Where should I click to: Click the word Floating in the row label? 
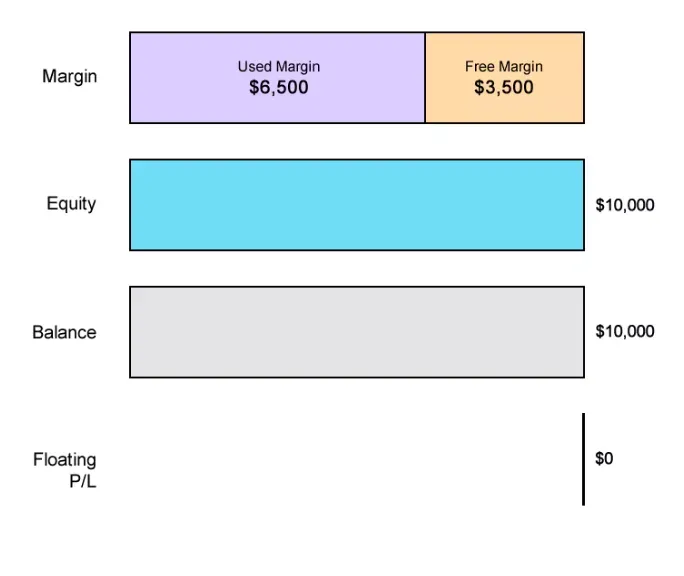click(65, 460)
